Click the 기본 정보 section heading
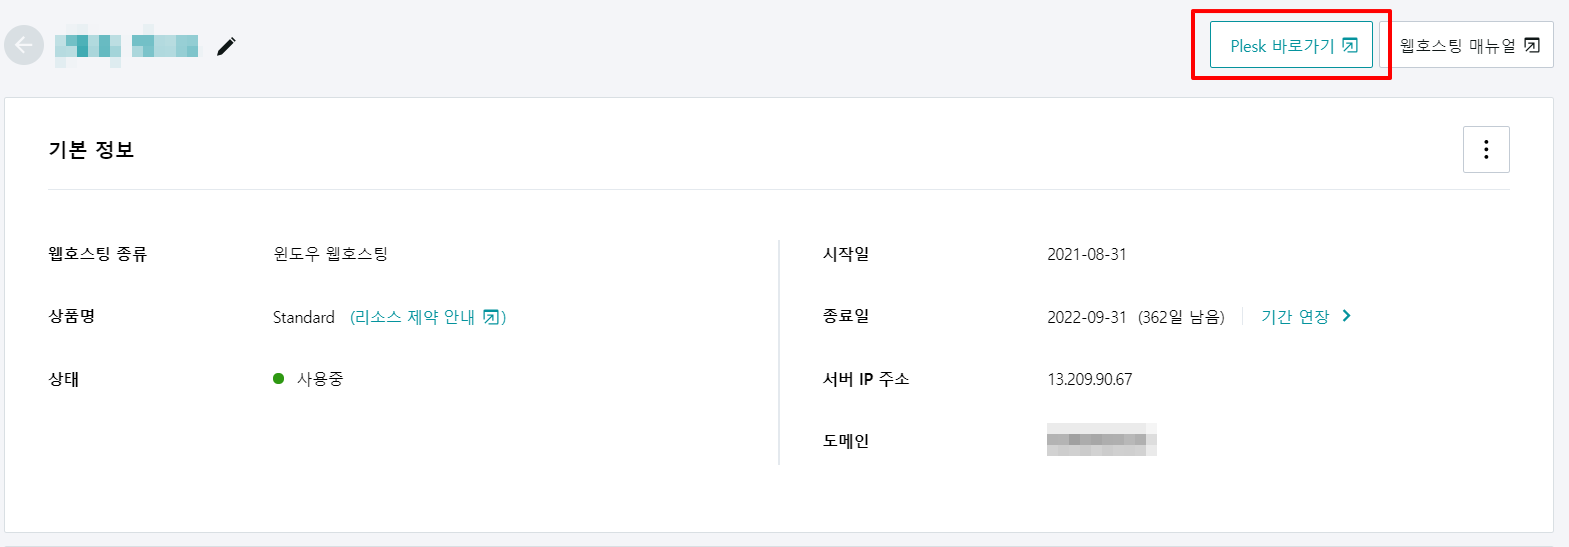This screenshot has width=1569, height=547. click(x=91, y=150)
